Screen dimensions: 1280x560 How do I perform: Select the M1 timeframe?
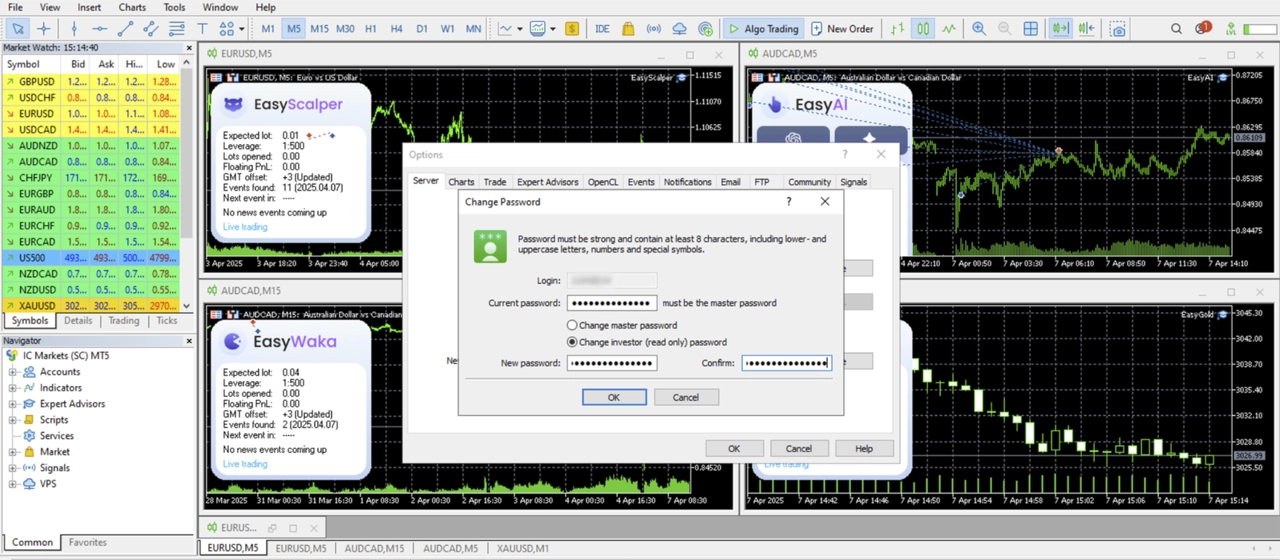pyautogui.click(x=268, y=29)
